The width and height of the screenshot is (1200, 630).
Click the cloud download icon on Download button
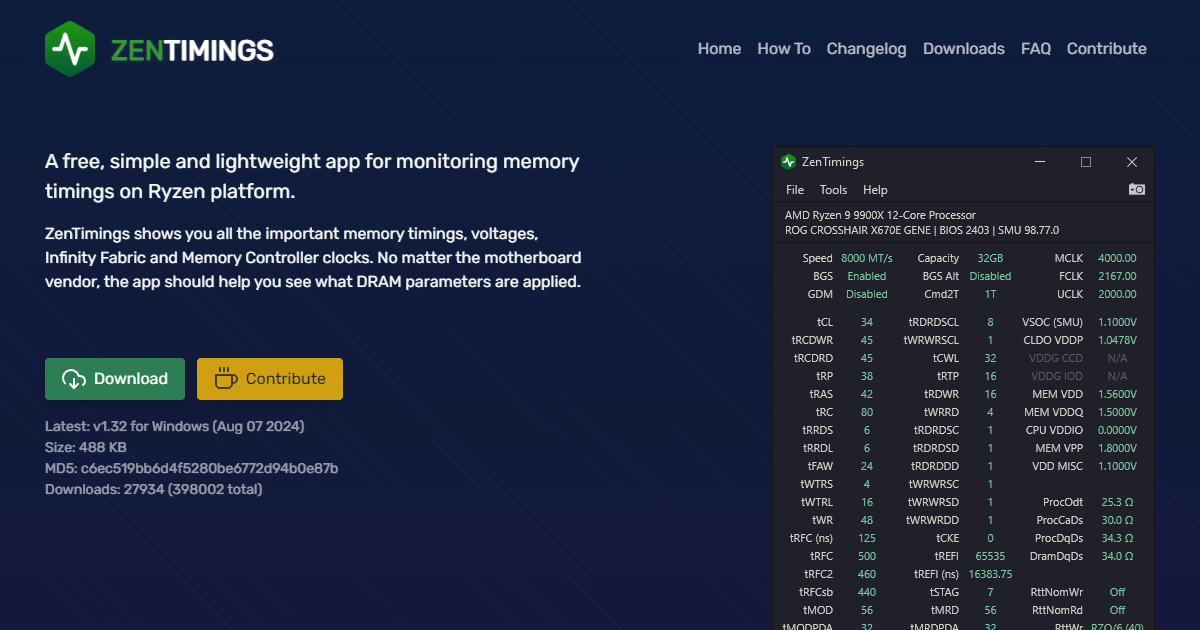(x=74, y=379)
